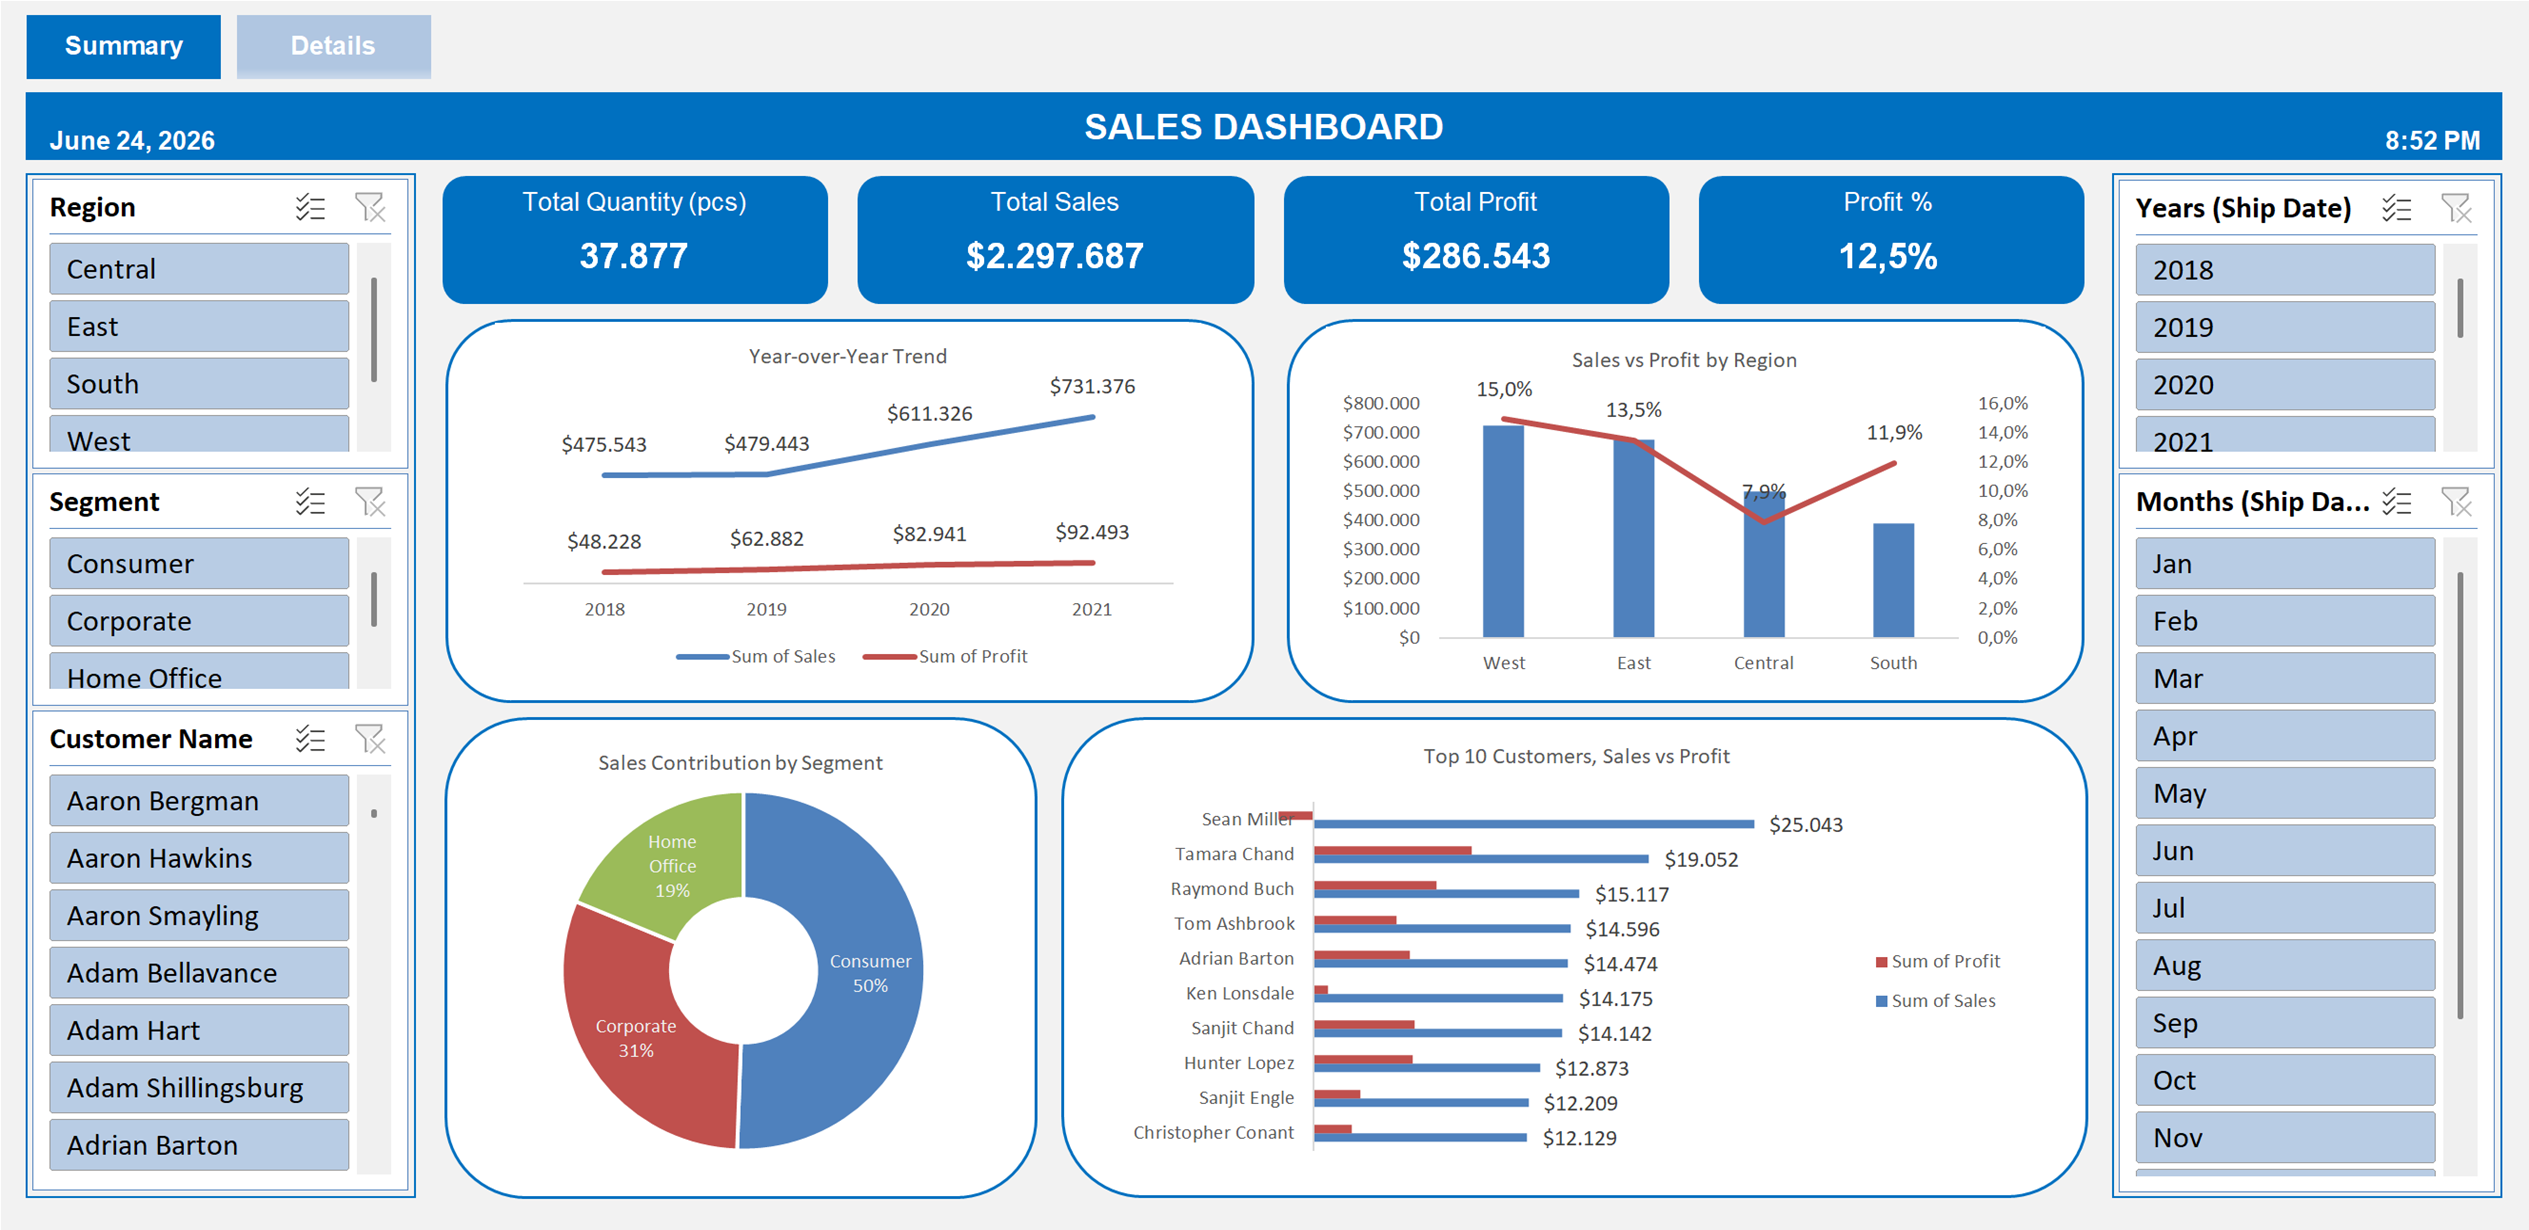Select May in Months slicer
The width and height of the screenshot is (2529, 1230).
click(2285, 793)
